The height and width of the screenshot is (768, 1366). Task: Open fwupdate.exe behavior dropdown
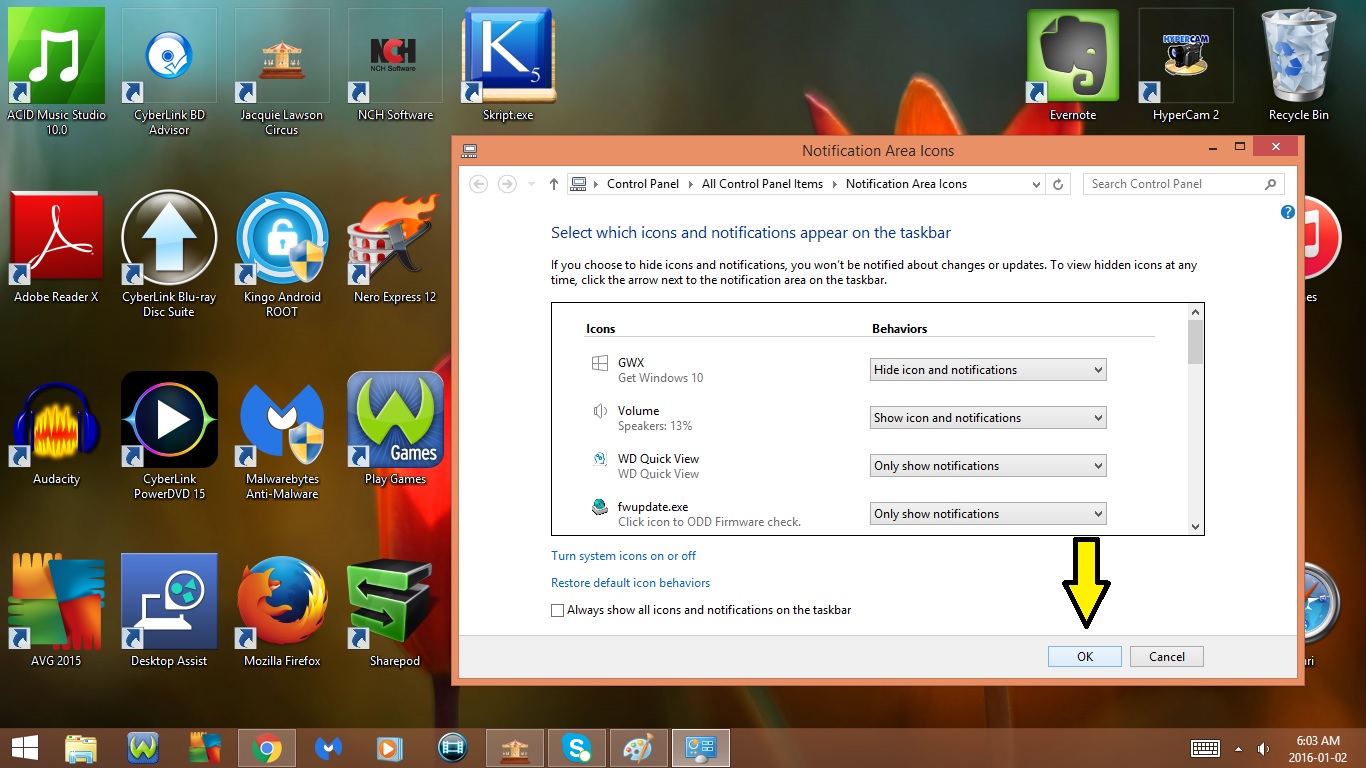tap(988, 514)
